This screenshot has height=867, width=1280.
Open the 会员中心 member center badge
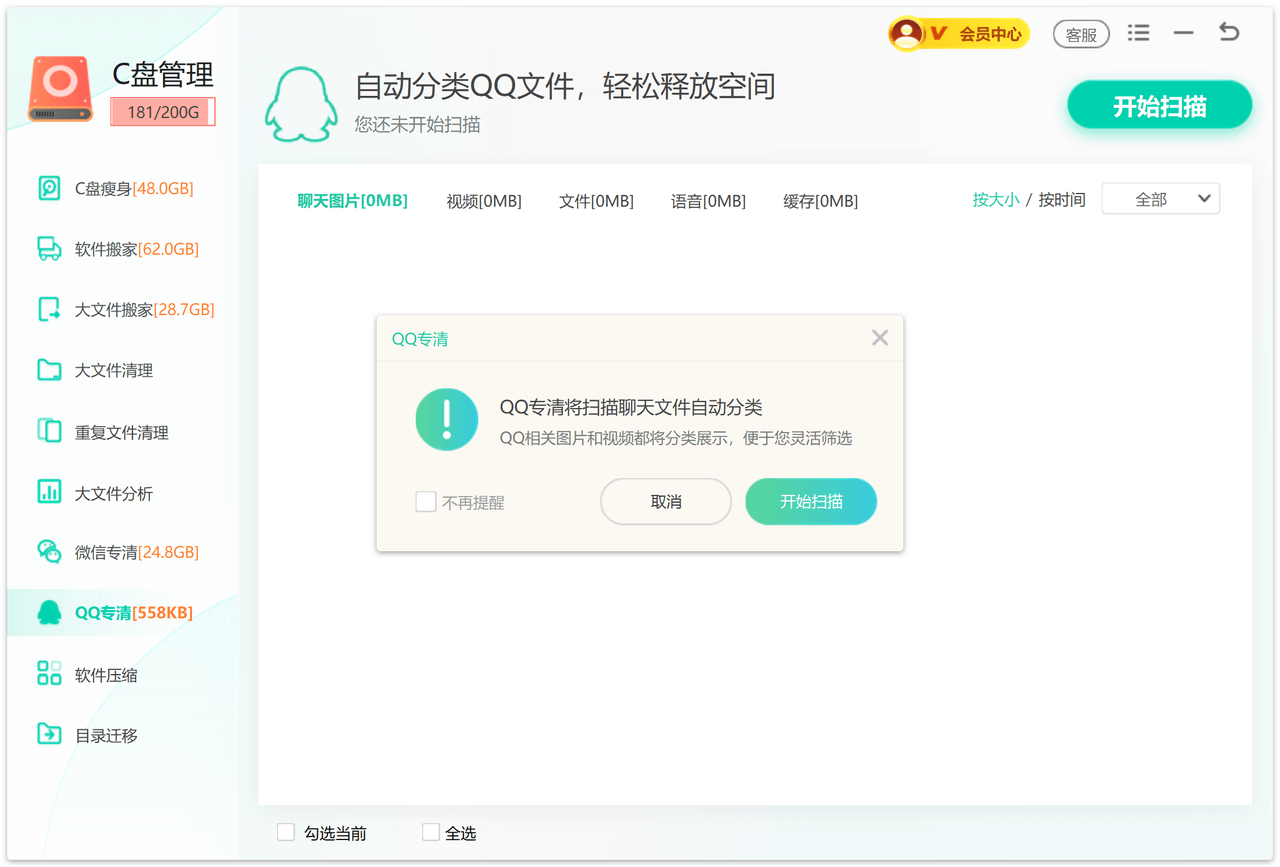[x=958, y=34]
